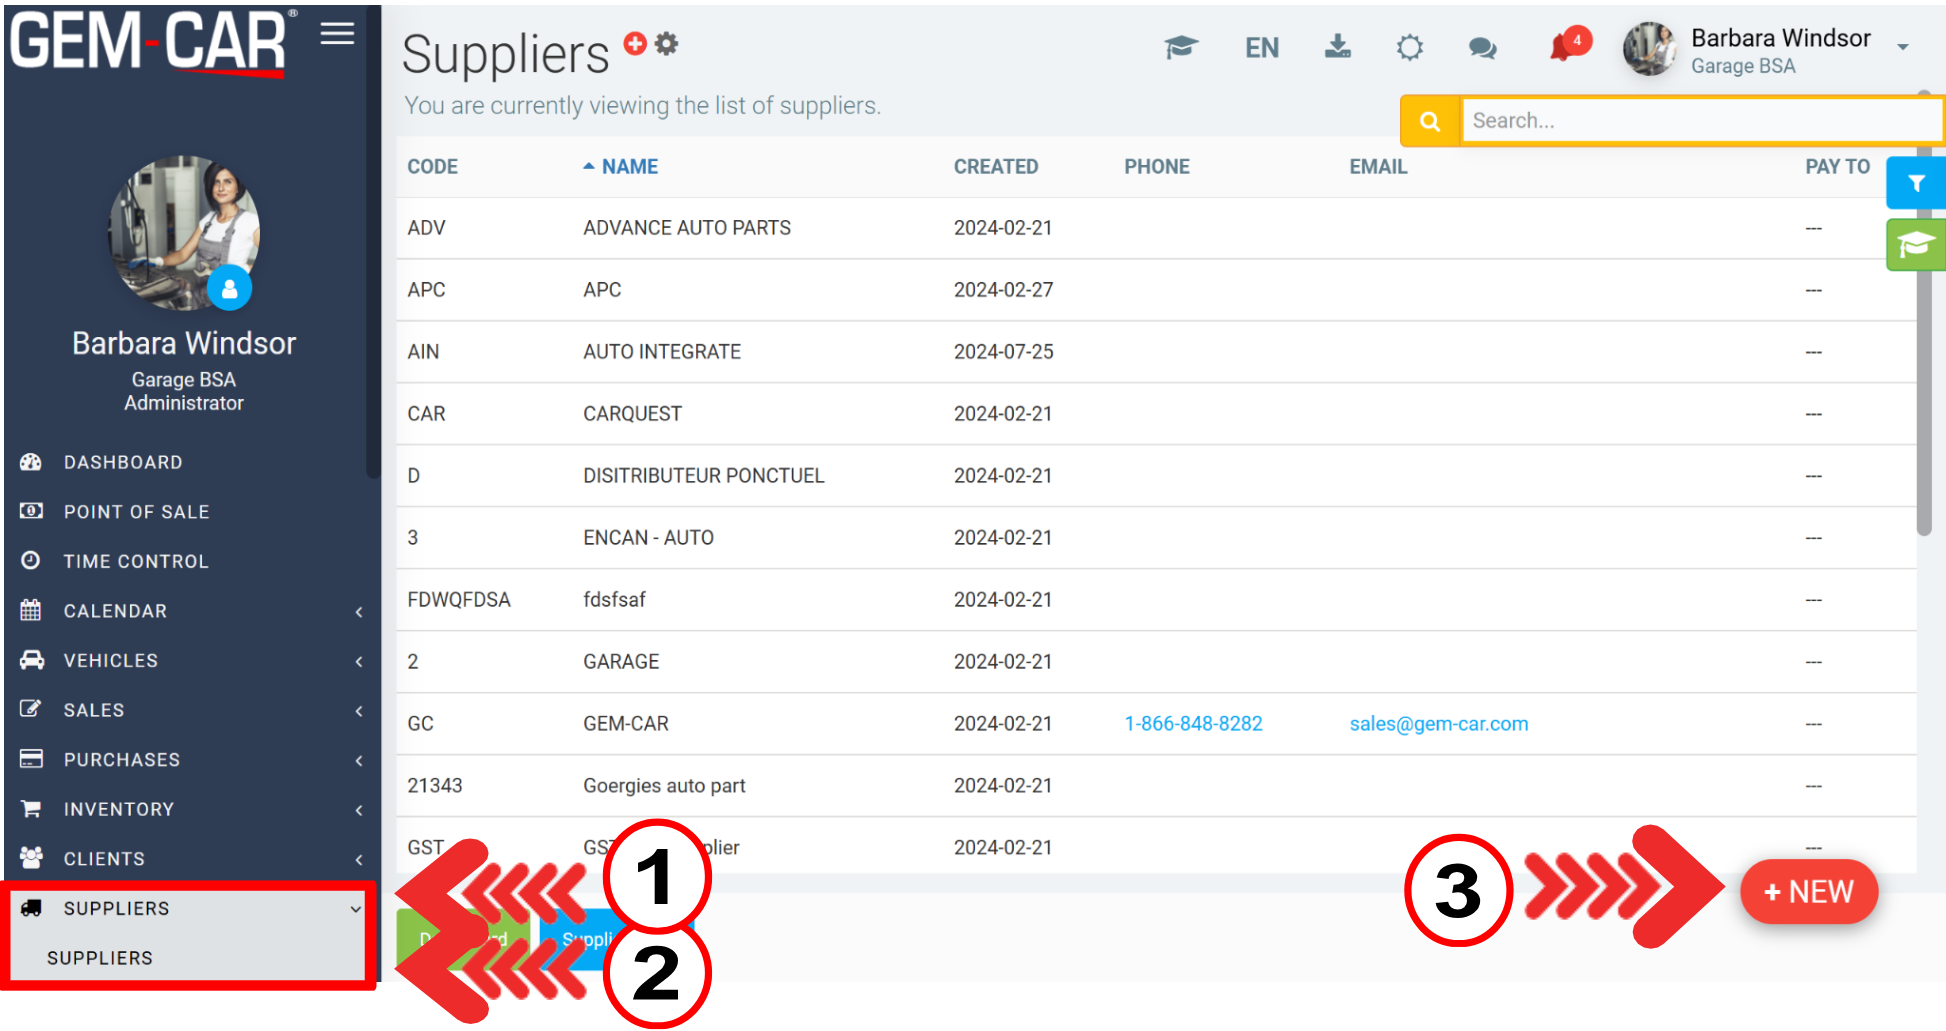Go to Point of Sale menu item

(x=136, y=512)
